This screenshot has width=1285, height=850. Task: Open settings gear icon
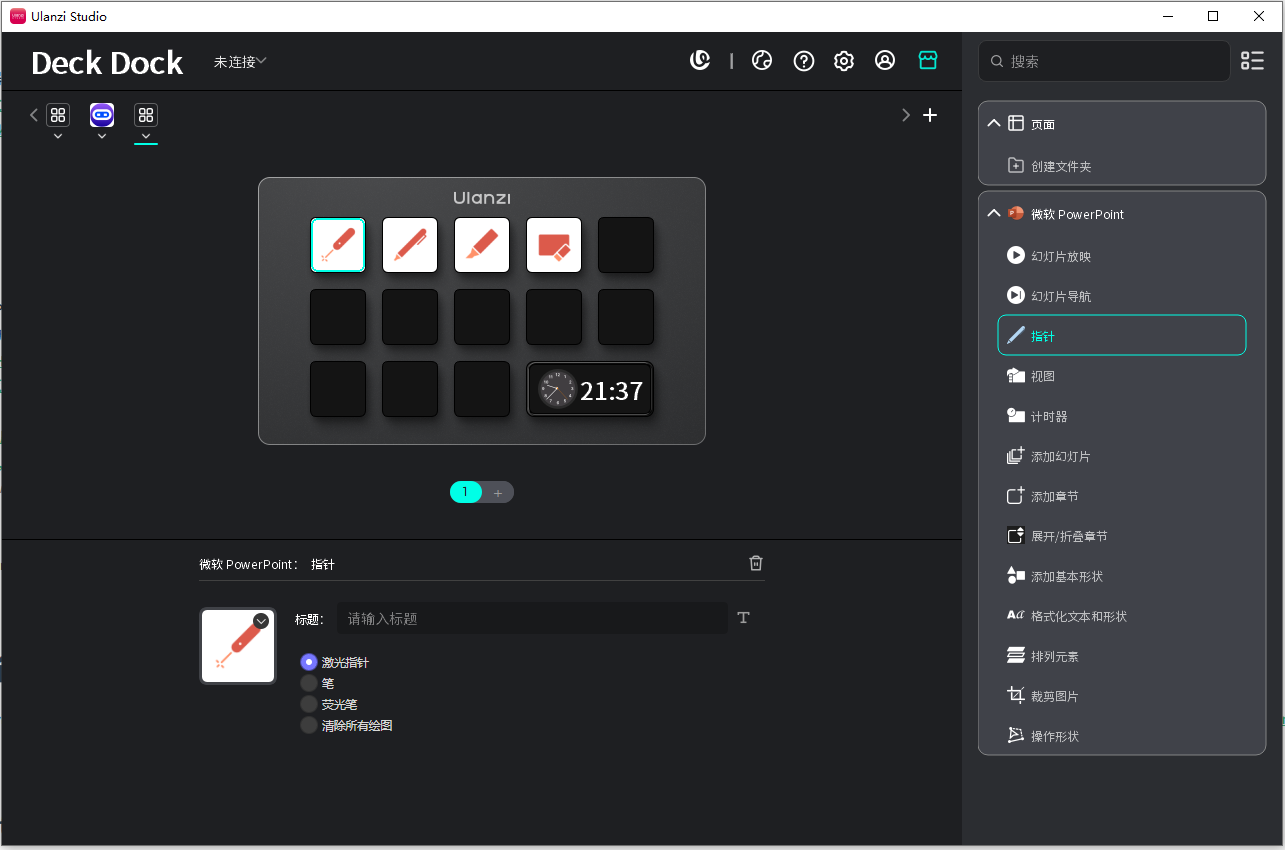(x=844, y=61)
